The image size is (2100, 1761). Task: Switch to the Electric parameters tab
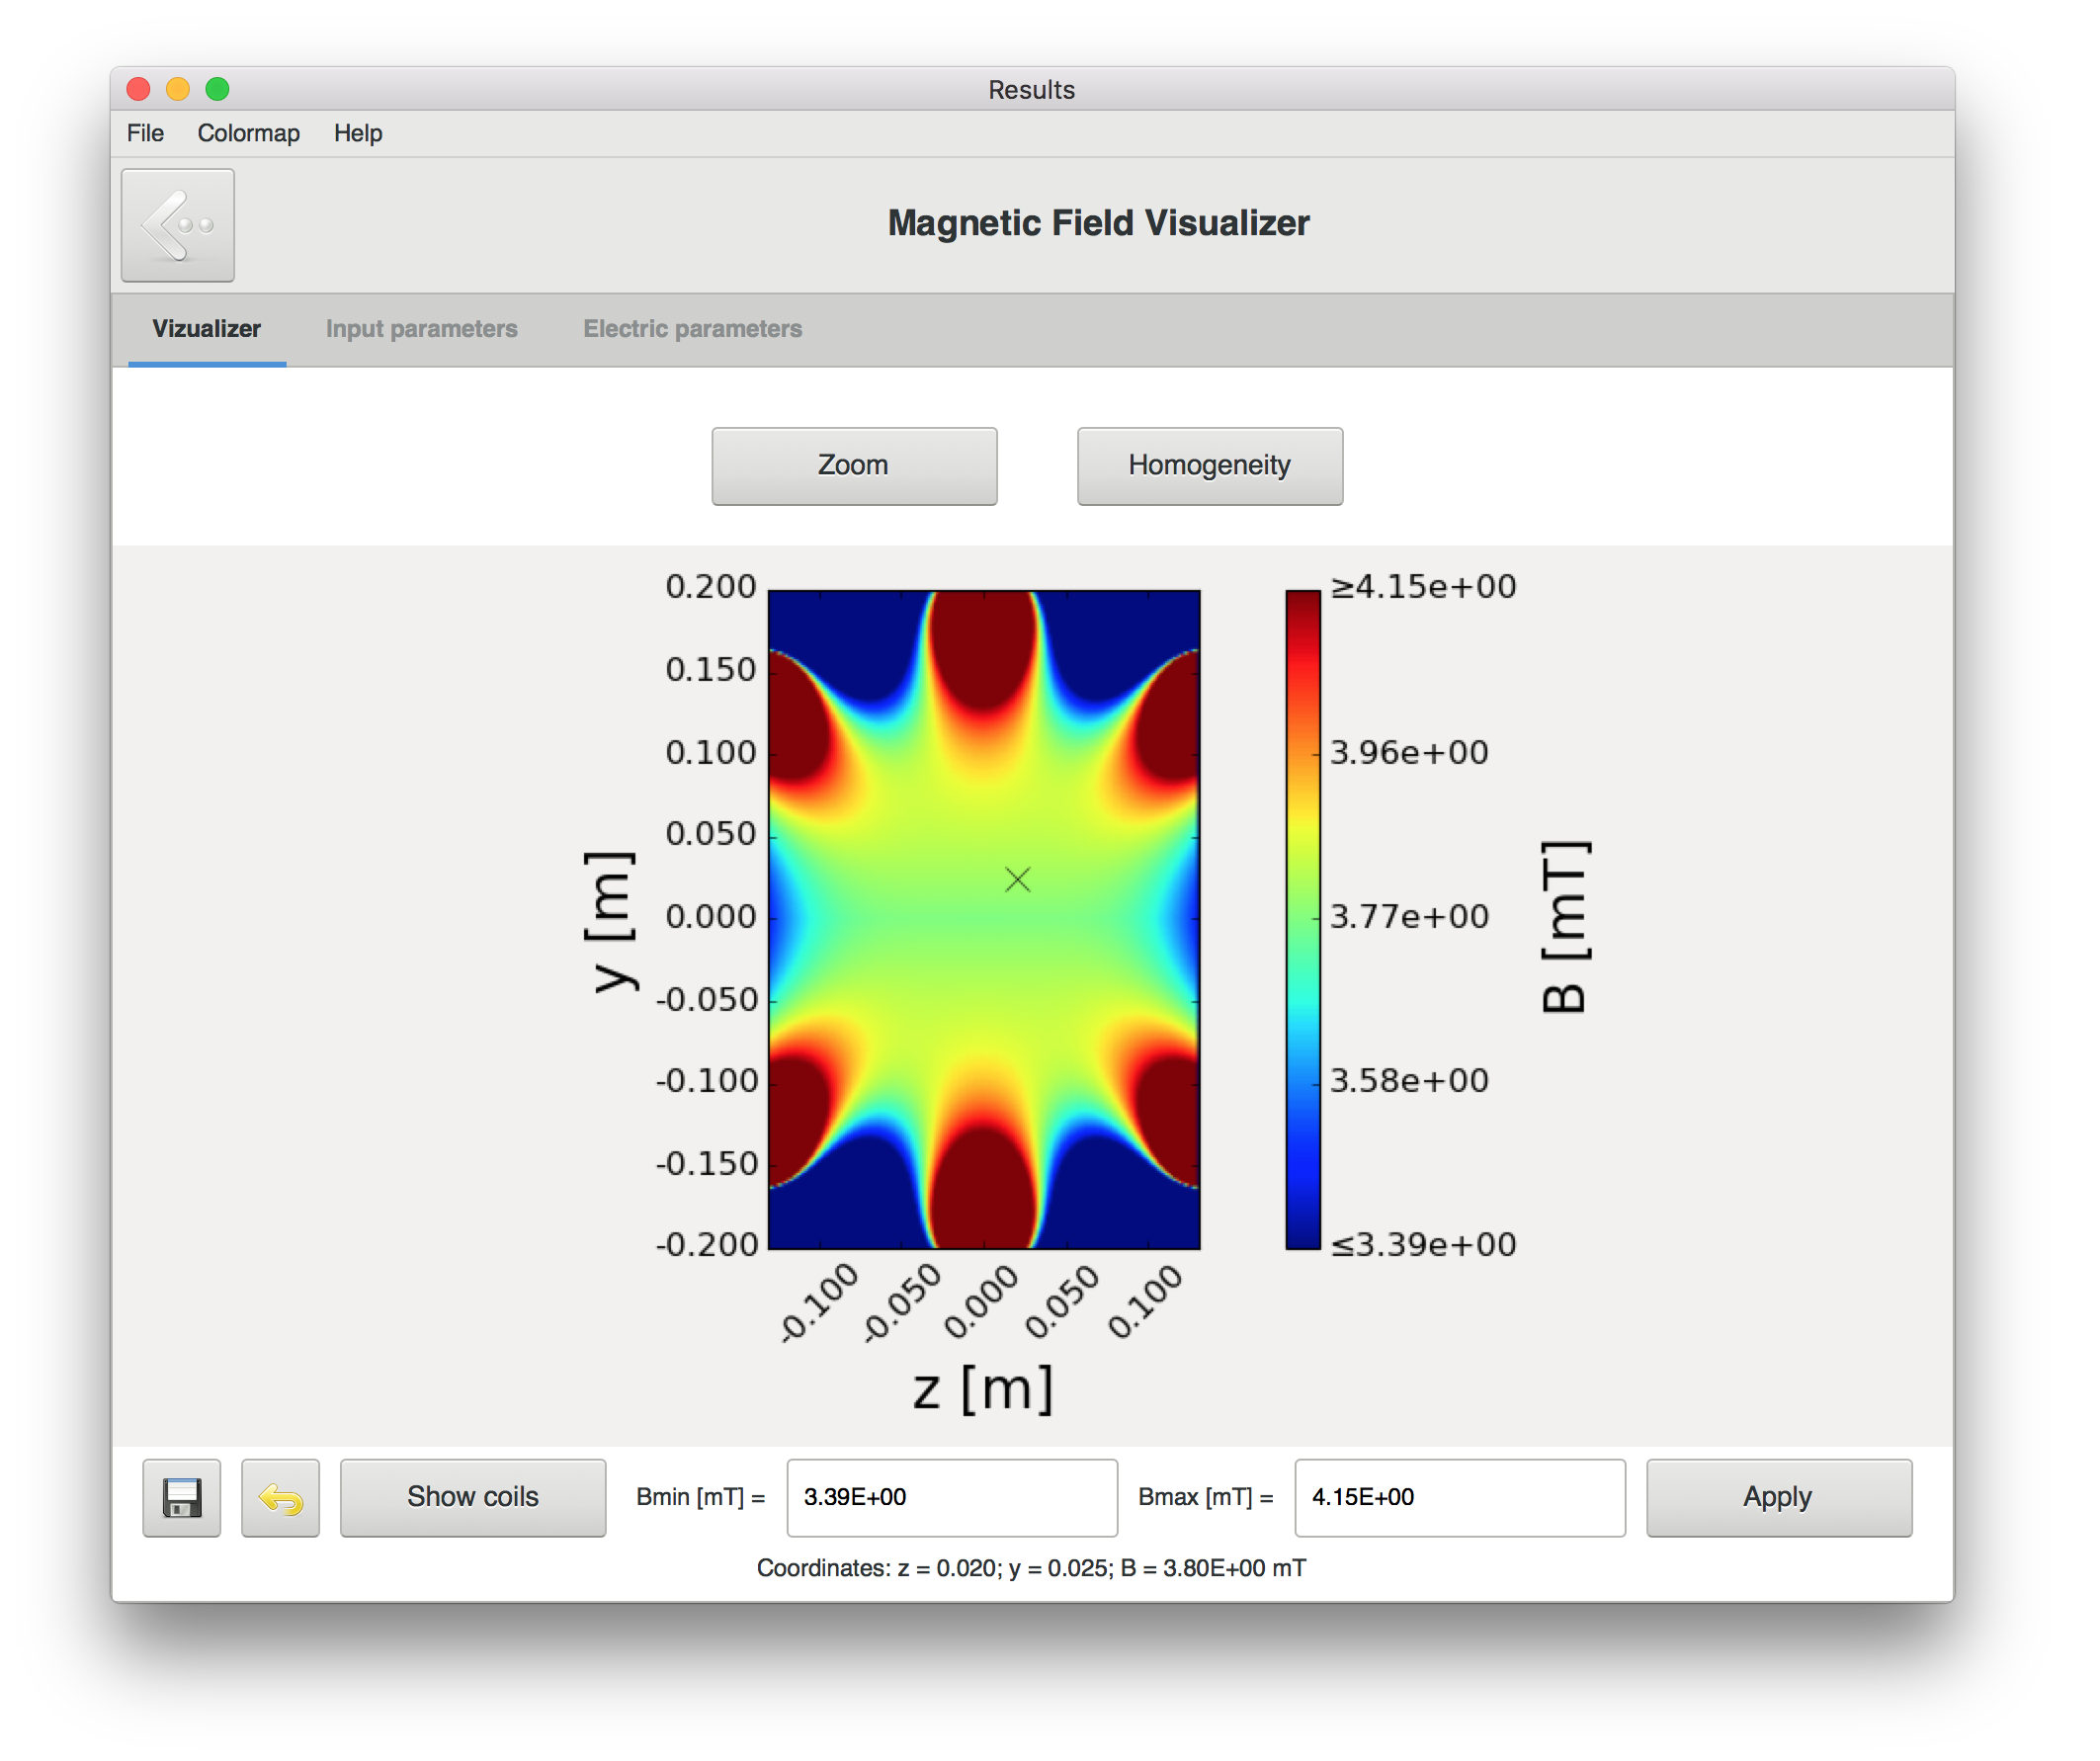[692, 329]
